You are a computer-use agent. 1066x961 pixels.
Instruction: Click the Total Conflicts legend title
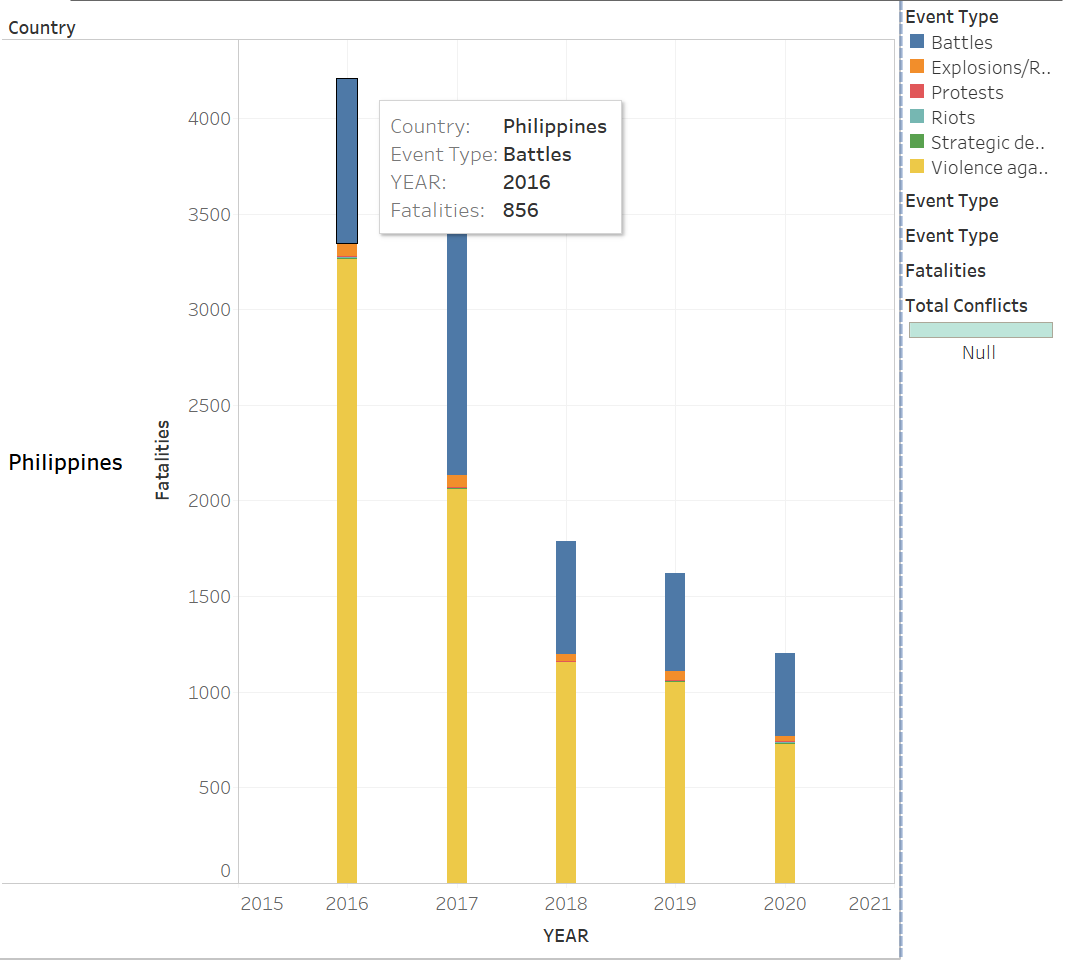pyautogui.click(x=966, y=306)
